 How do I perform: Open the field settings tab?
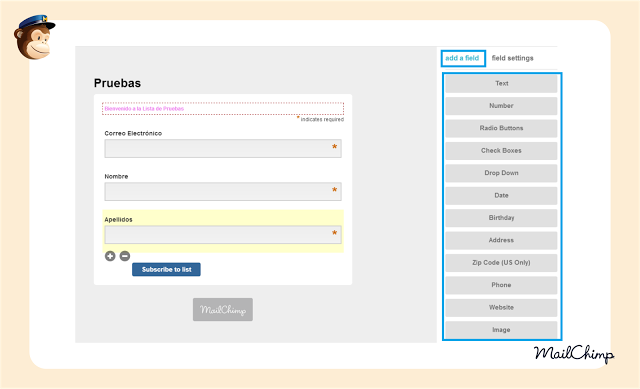tap(512, 58)
